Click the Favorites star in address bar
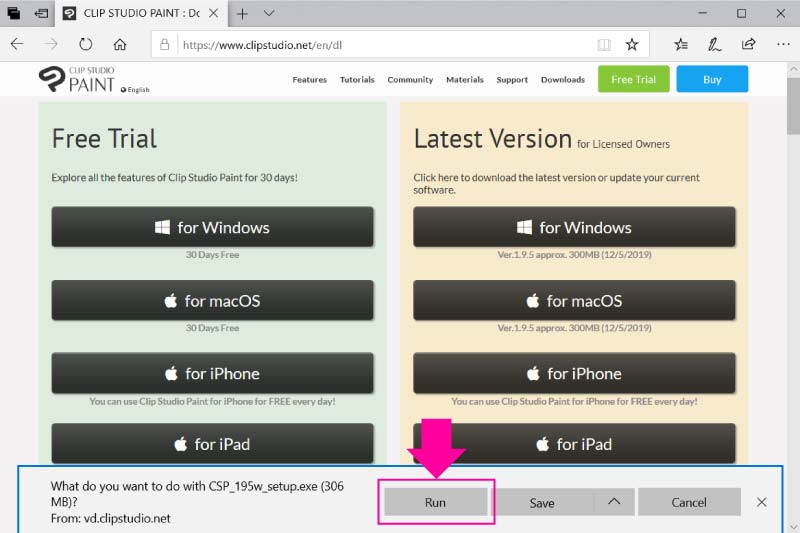 point(632,45)
